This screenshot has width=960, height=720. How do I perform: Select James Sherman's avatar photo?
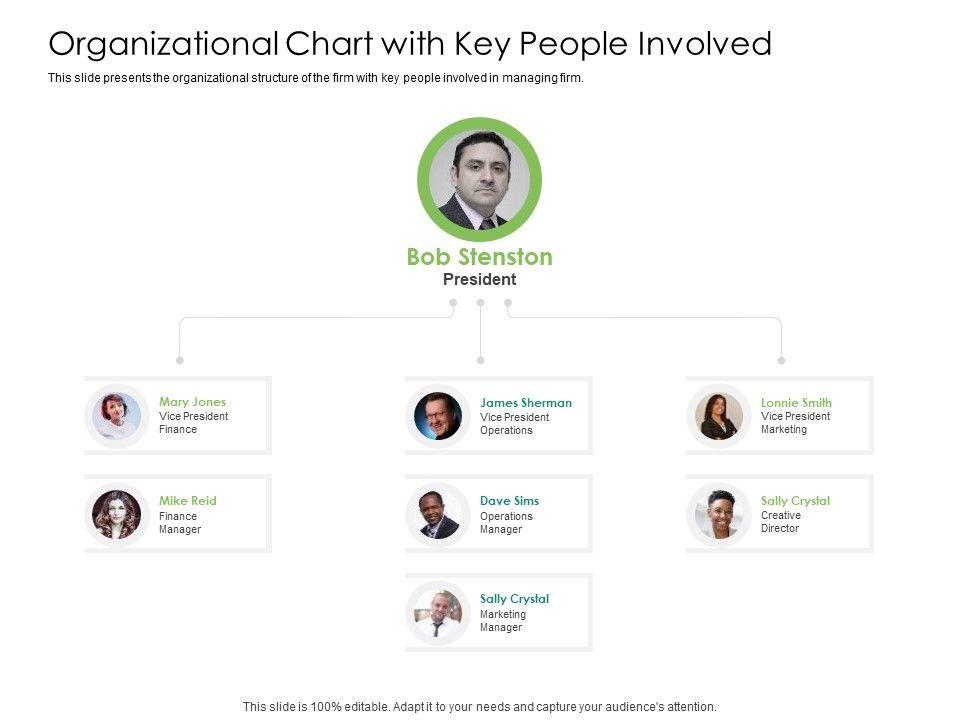pos(438,415)
